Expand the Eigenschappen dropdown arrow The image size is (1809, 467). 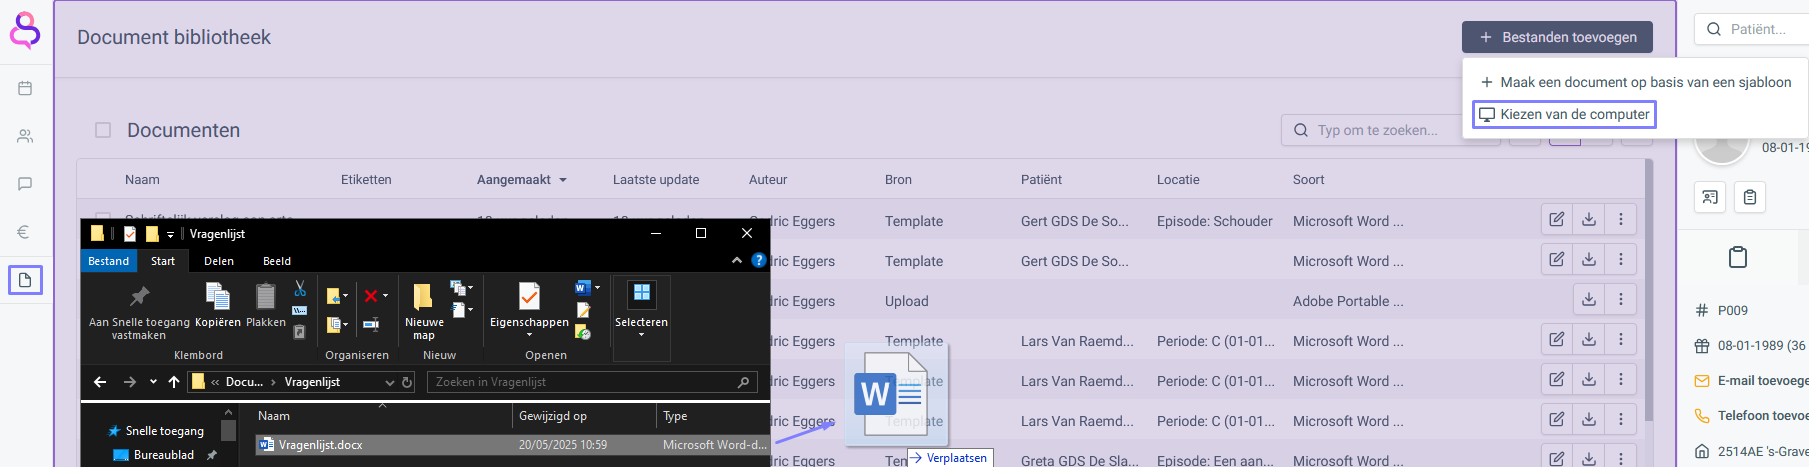pos(529,335)
